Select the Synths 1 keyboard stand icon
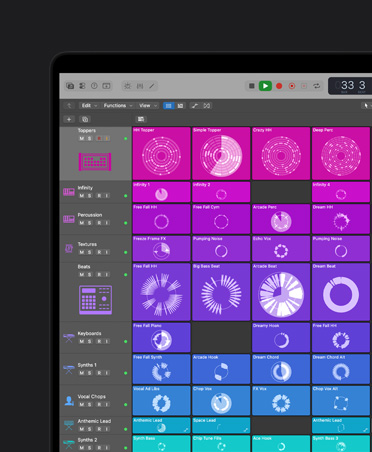Image resolution: width=372 pixels, height=452 pixels. pyautogui.click(x=69, y=369)
